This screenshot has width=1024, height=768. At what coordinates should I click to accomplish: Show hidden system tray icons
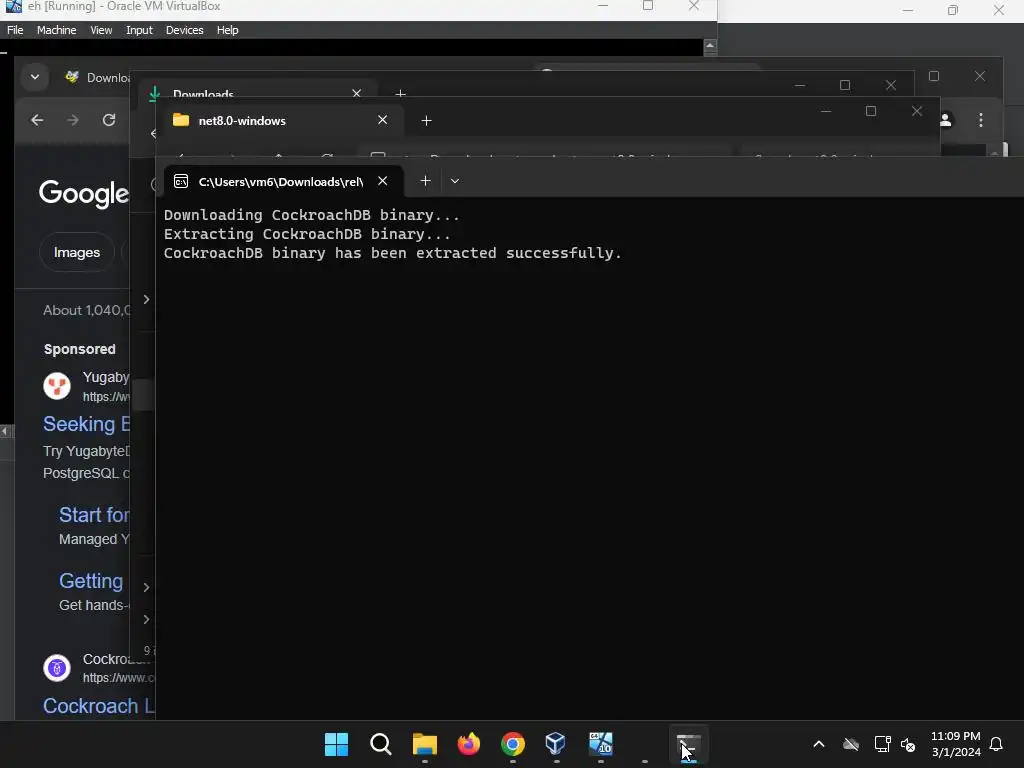(x=819, y=744)
